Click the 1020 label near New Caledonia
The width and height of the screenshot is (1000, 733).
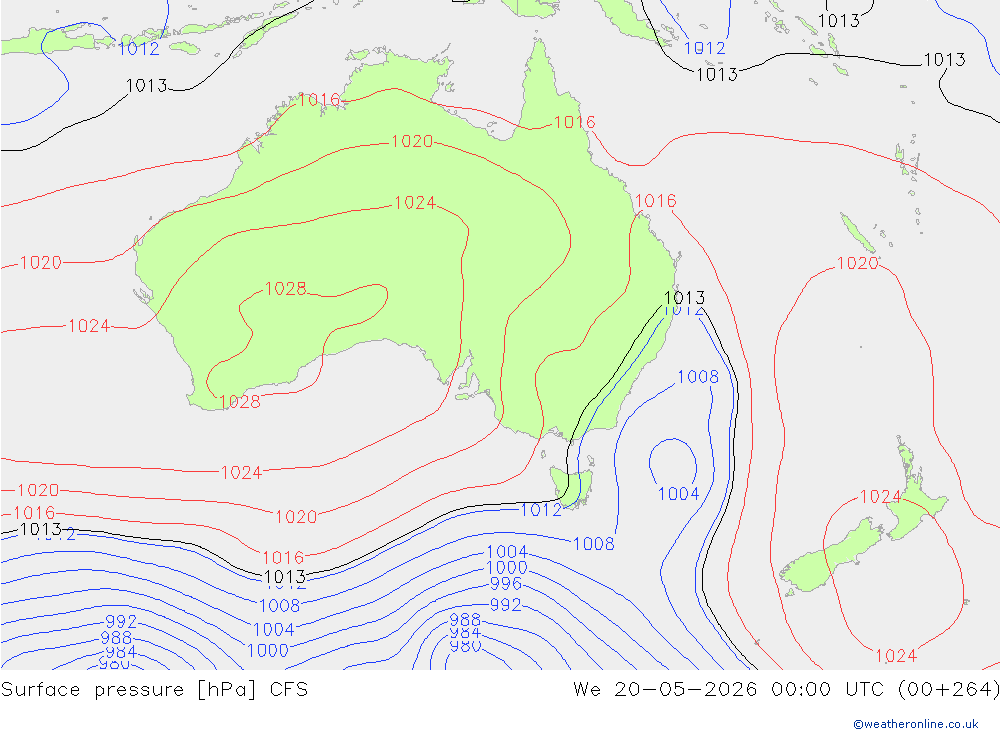coord(857,263)
